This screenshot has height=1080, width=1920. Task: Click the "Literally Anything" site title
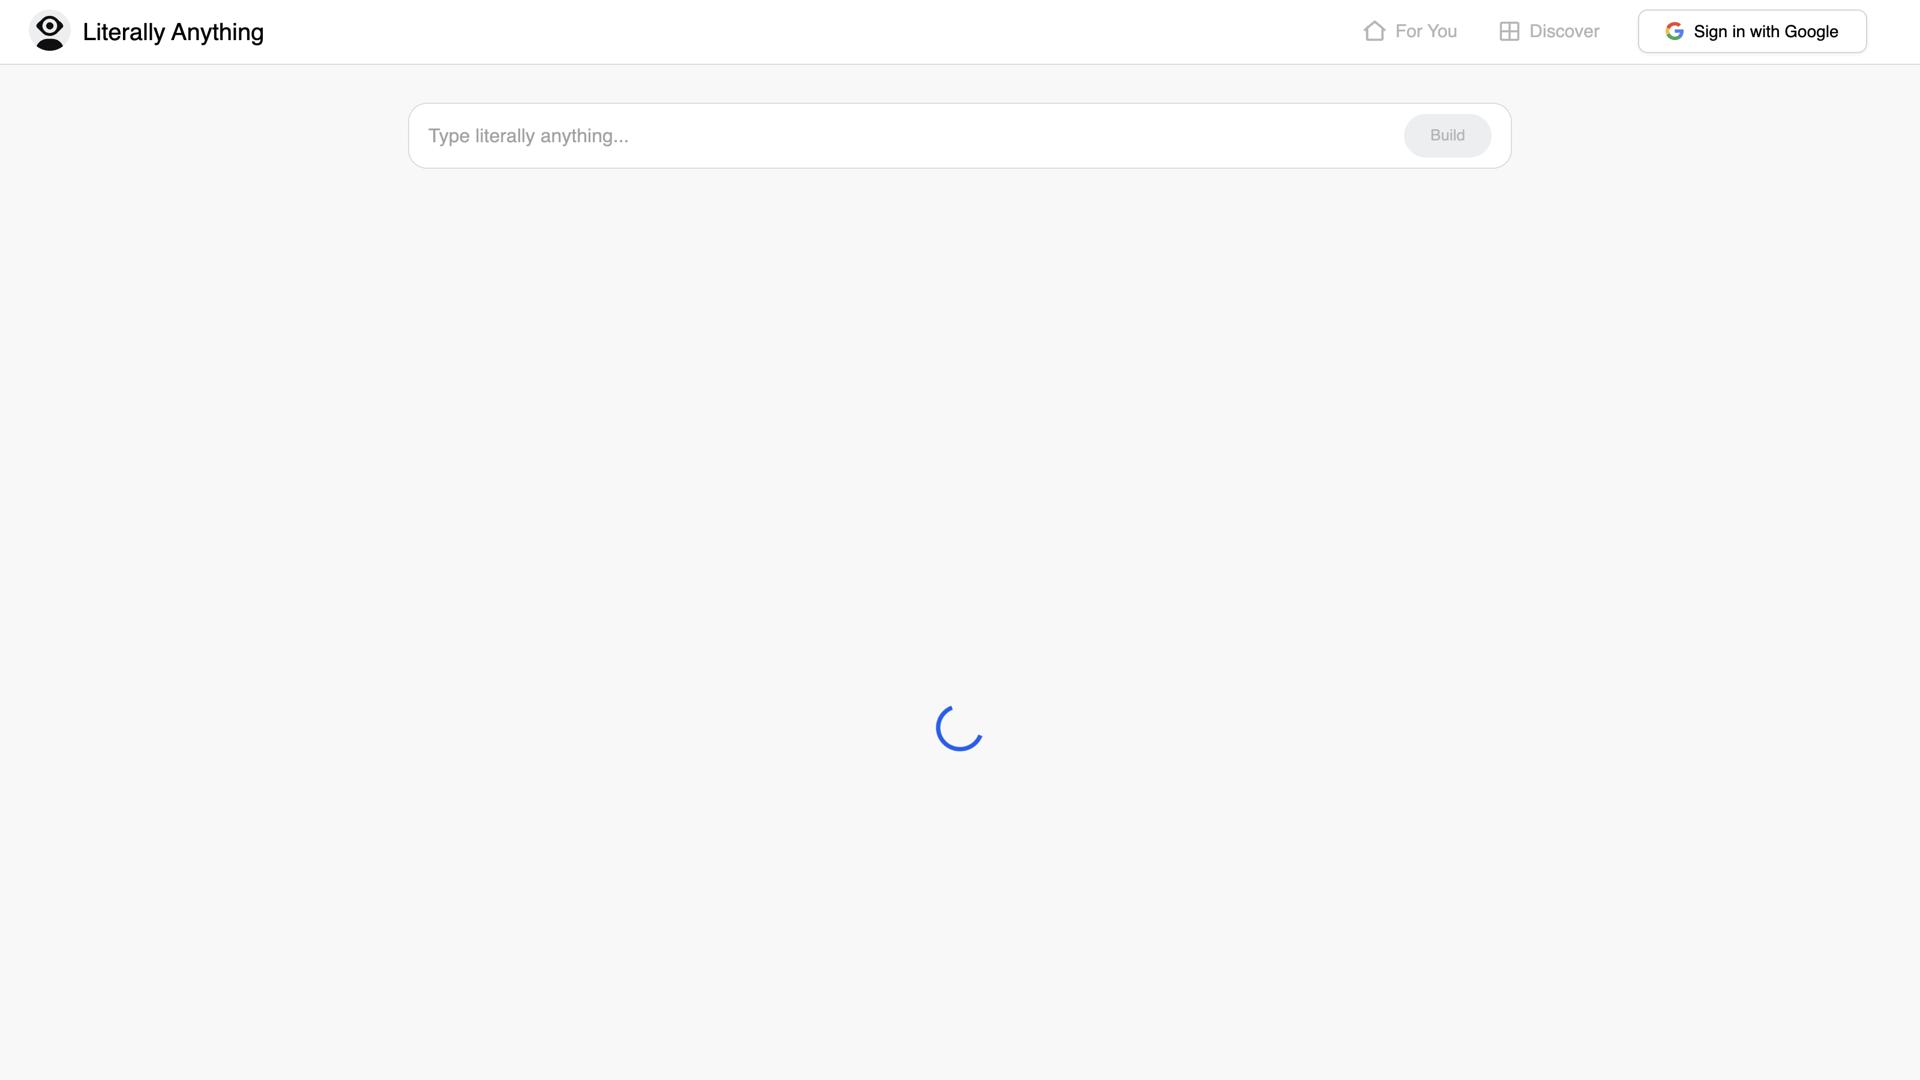(173, 32)
